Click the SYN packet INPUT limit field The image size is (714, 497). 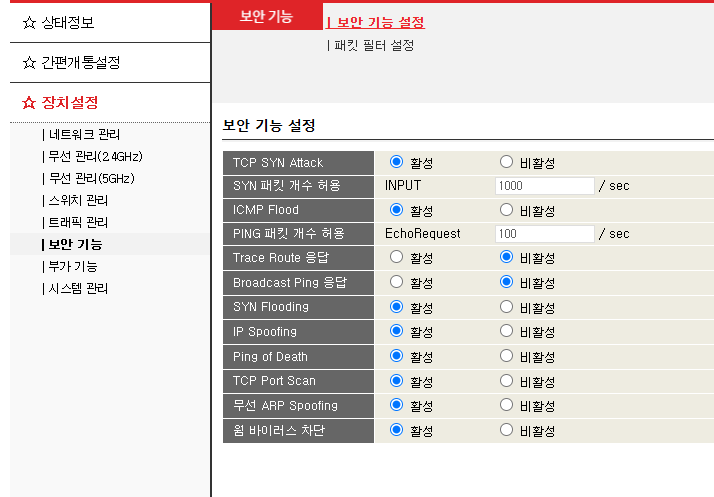545,186
